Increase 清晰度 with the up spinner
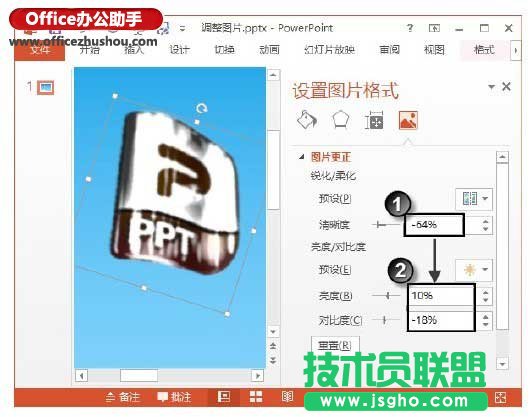The height and width of the screenshot is (417, 531). pyautogui.click(x=486, y=221)
